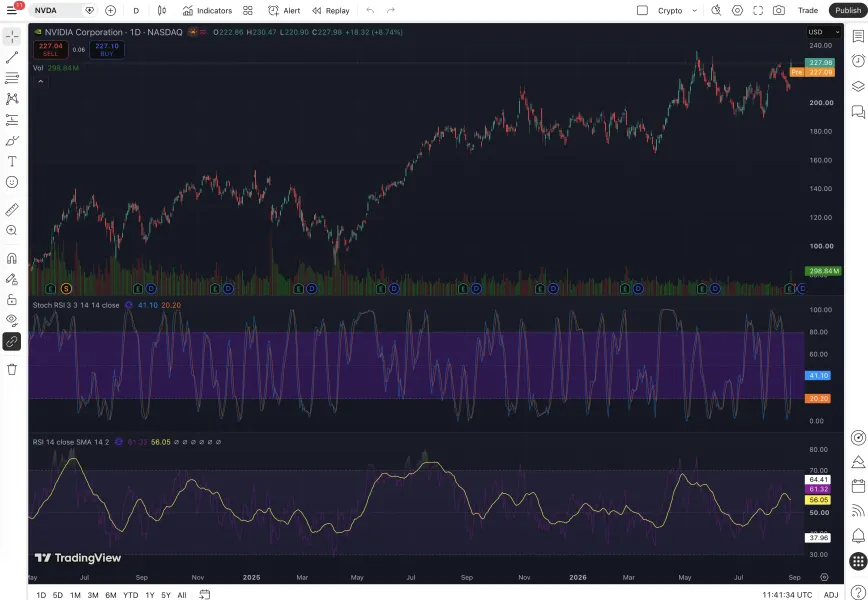Click the Trade button
Image resolution: width=868 pixels, height=600 pixels.
coord(808,10)
